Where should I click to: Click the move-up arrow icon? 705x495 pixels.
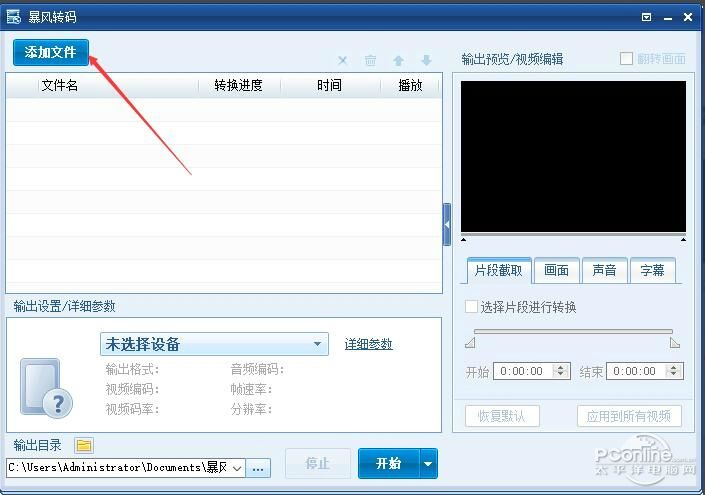tap(398, 60)
